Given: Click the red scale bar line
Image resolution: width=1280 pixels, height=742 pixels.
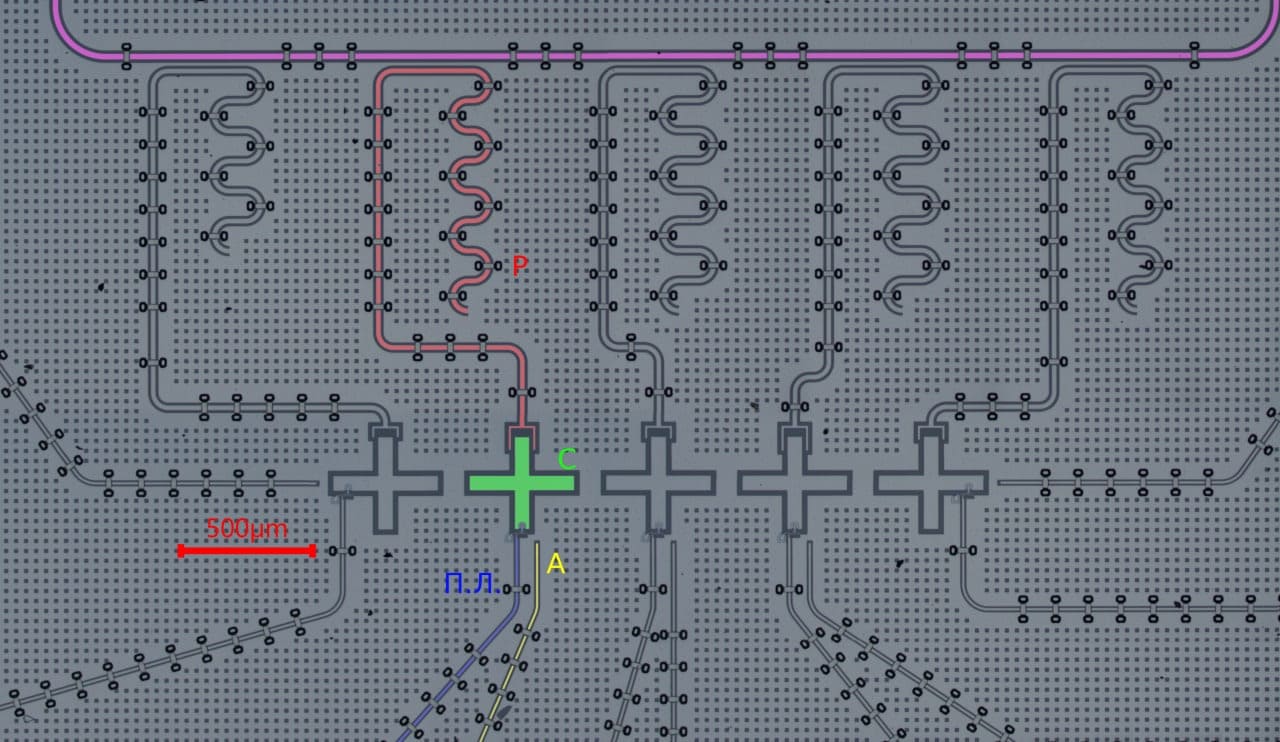Looking at the screenshot, I should pos(246,550).
